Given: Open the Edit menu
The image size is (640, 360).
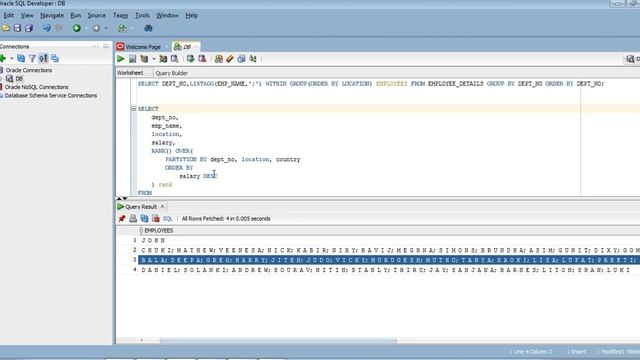Looking at the screenshot, I should [x=9, y=16].
